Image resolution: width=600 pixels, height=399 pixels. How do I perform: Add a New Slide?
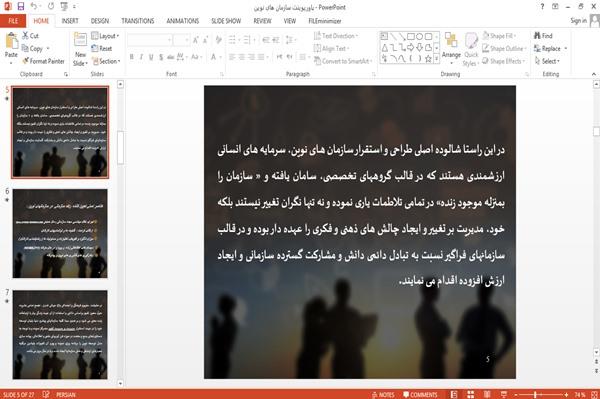coord(80,50)
